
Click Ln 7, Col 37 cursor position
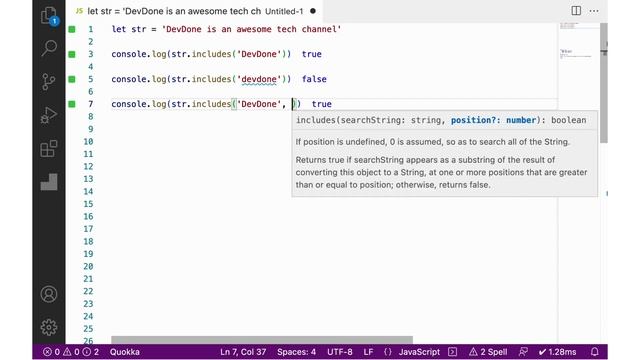pyautogui.click(x=243, y=352)
